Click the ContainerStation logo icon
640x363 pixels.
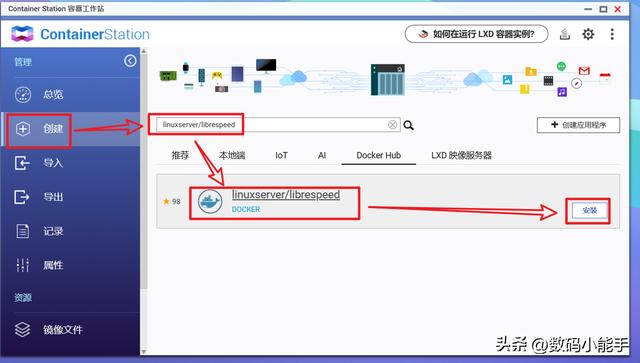[22, 34]
